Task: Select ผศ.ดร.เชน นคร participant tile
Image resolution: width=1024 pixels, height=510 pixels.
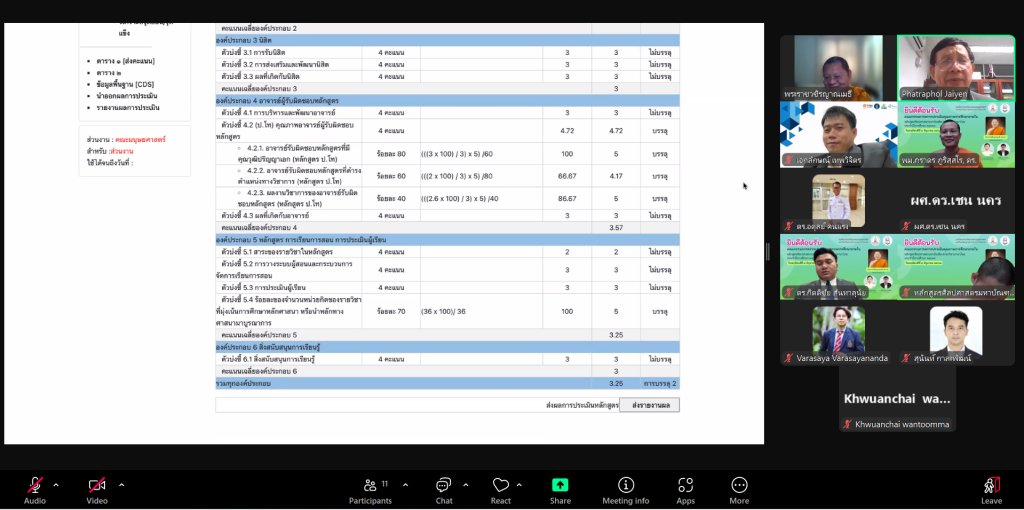Action: 956,200
